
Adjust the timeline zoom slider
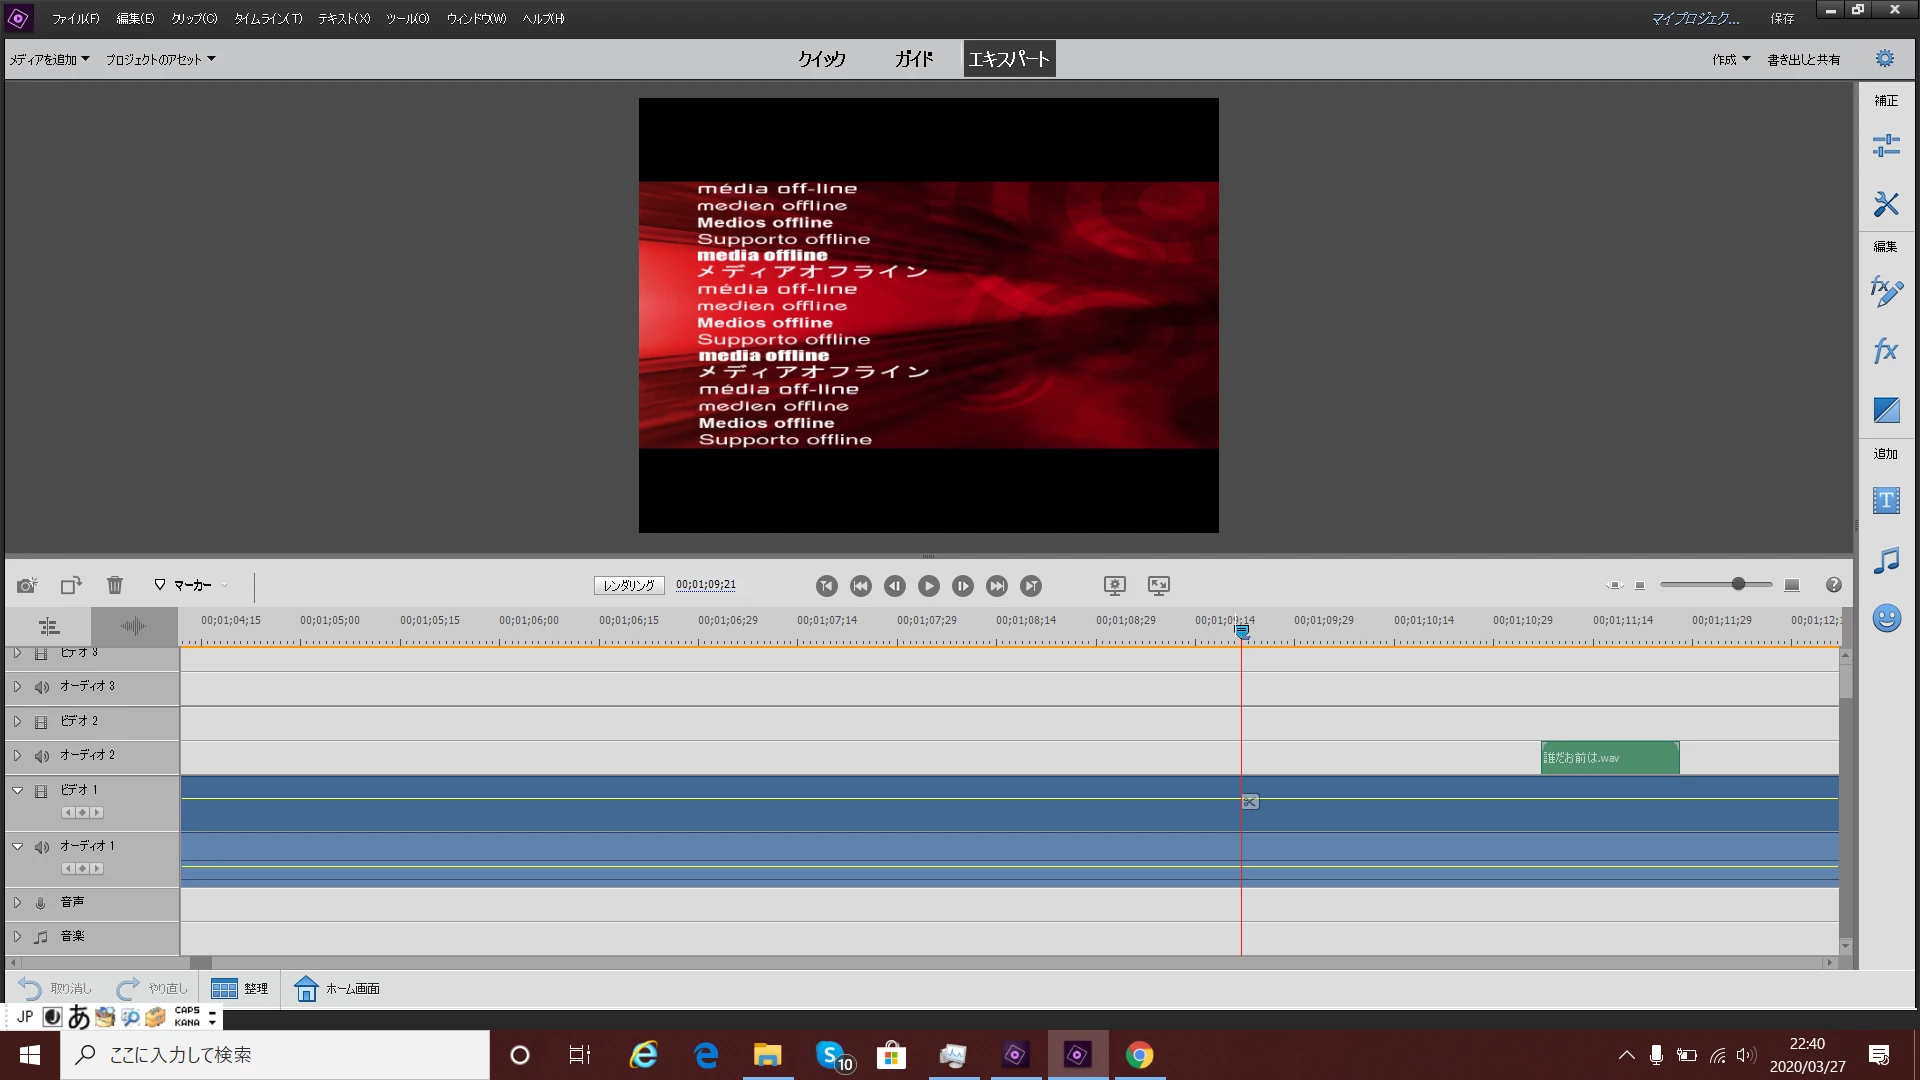[x=1738, y=585]
